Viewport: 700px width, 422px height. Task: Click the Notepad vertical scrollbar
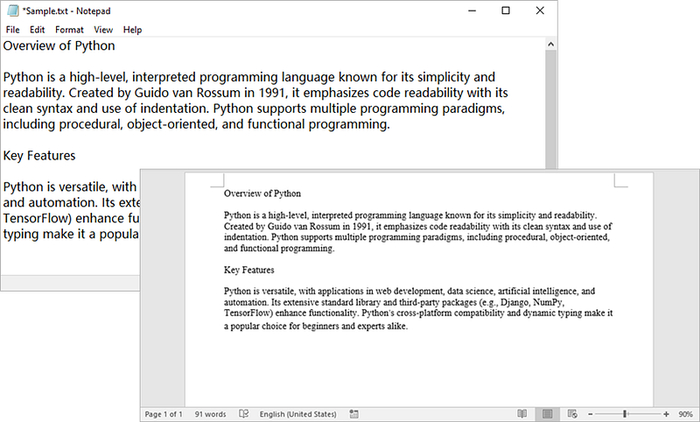pos(550,100)
